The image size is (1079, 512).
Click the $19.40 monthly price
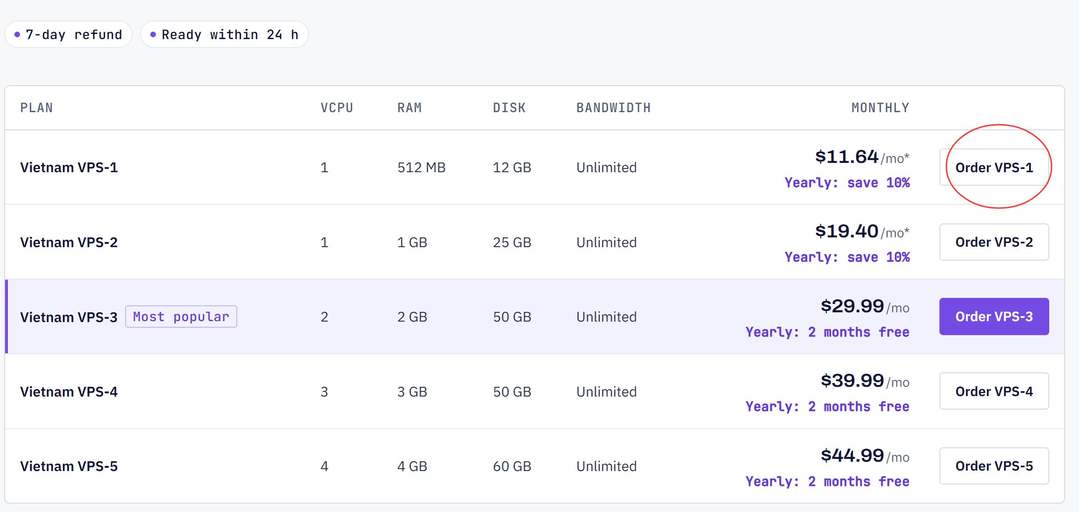pos(846,231)
